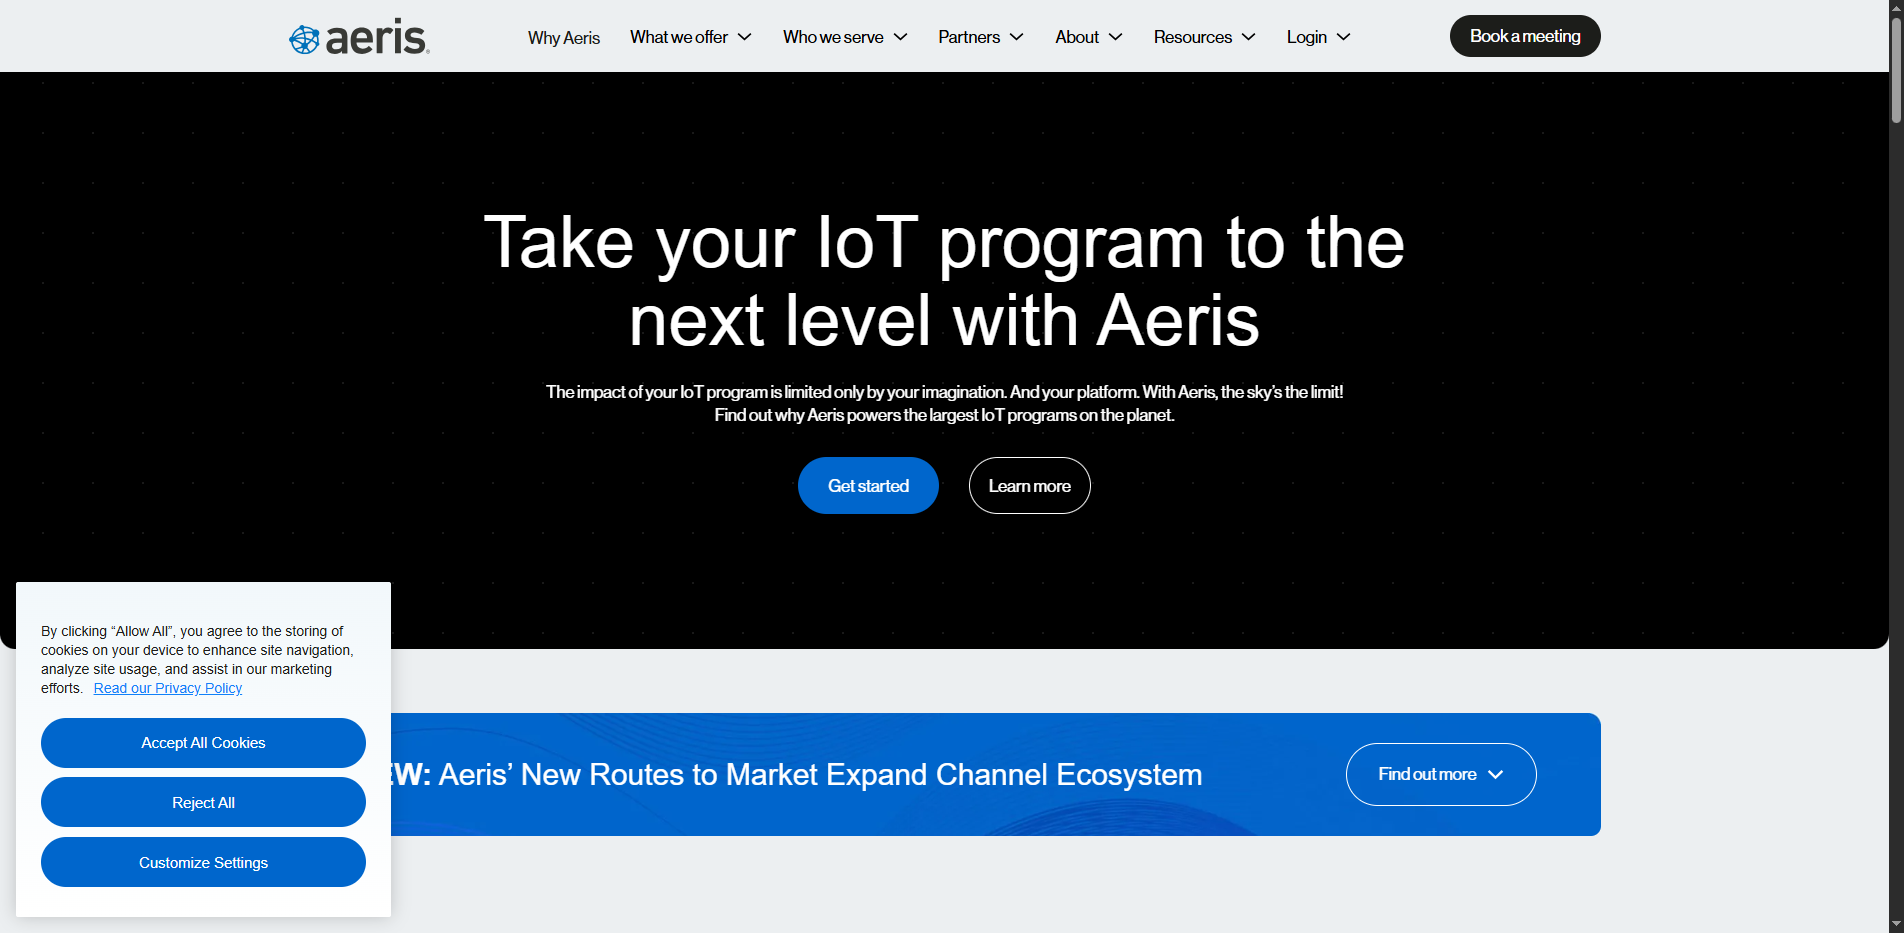Open the Why Aeris page
Viewport: 1904px width, 933px height.
coord(564,38)
